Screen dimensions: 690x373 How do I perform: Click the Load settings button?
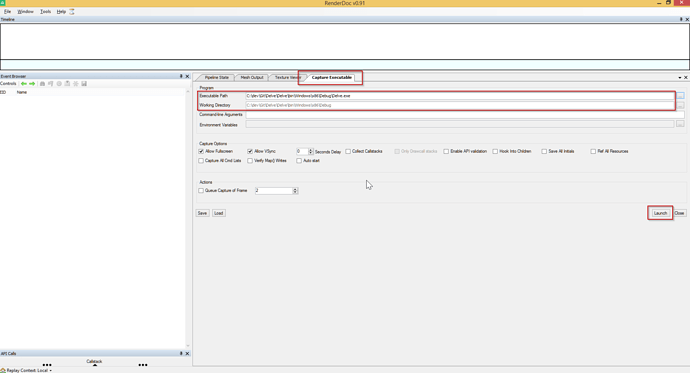click(x=219, y=213)
